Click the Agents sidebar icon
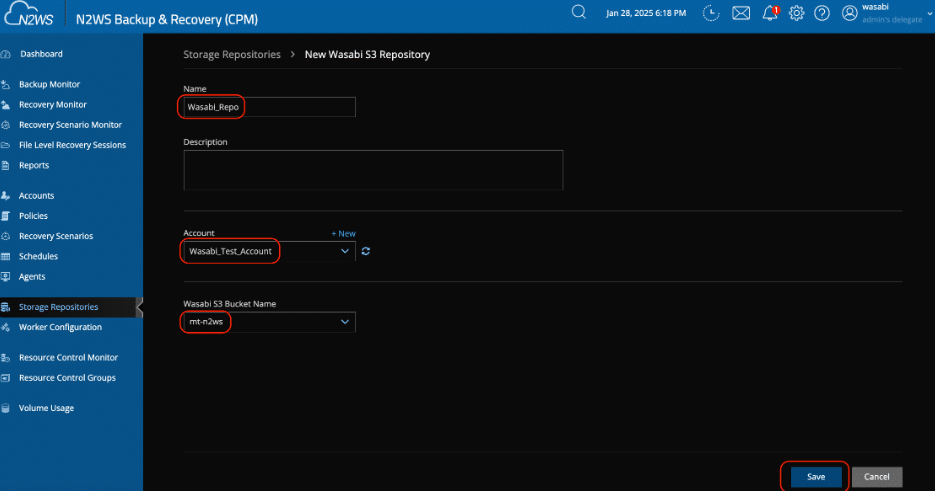The height and width of the screenshot is (491, 935). coord(6,277)
